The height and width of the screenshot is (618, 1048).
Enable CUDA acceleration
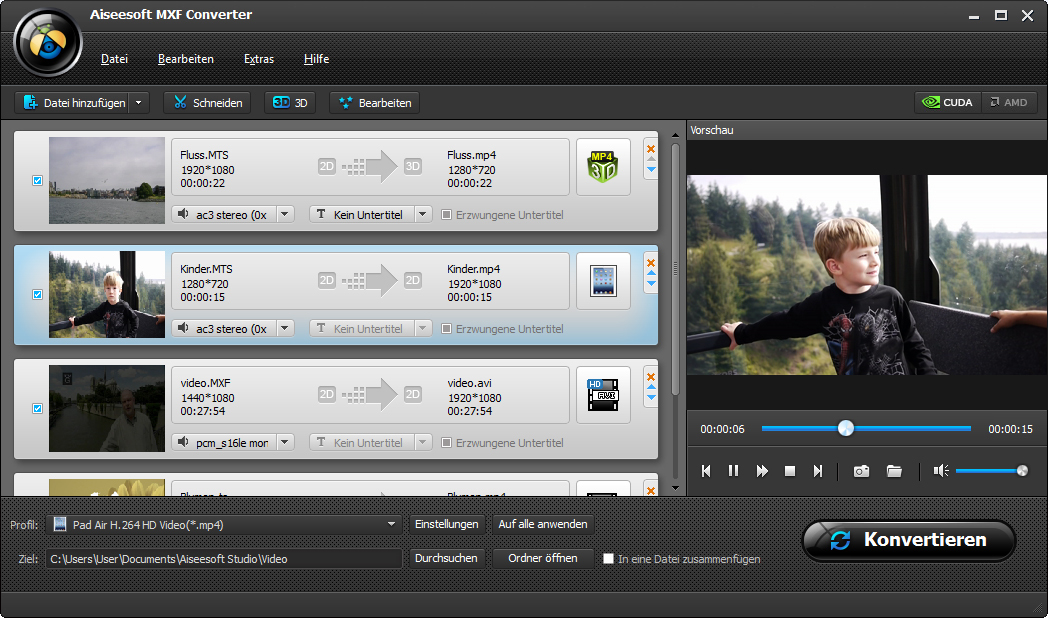coord(948,102)
